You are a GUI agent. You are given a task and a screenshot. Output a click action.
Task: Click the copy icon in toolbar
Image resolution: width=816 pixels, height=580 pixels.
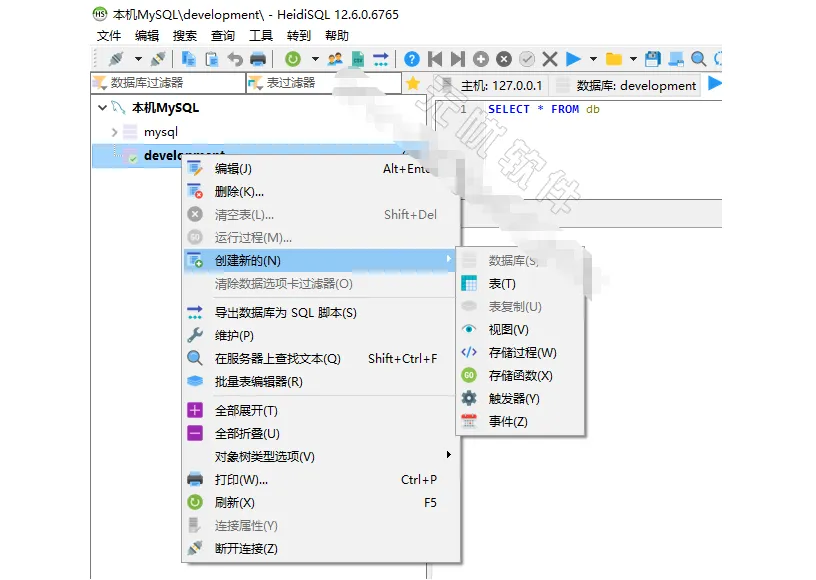(188, 59)
